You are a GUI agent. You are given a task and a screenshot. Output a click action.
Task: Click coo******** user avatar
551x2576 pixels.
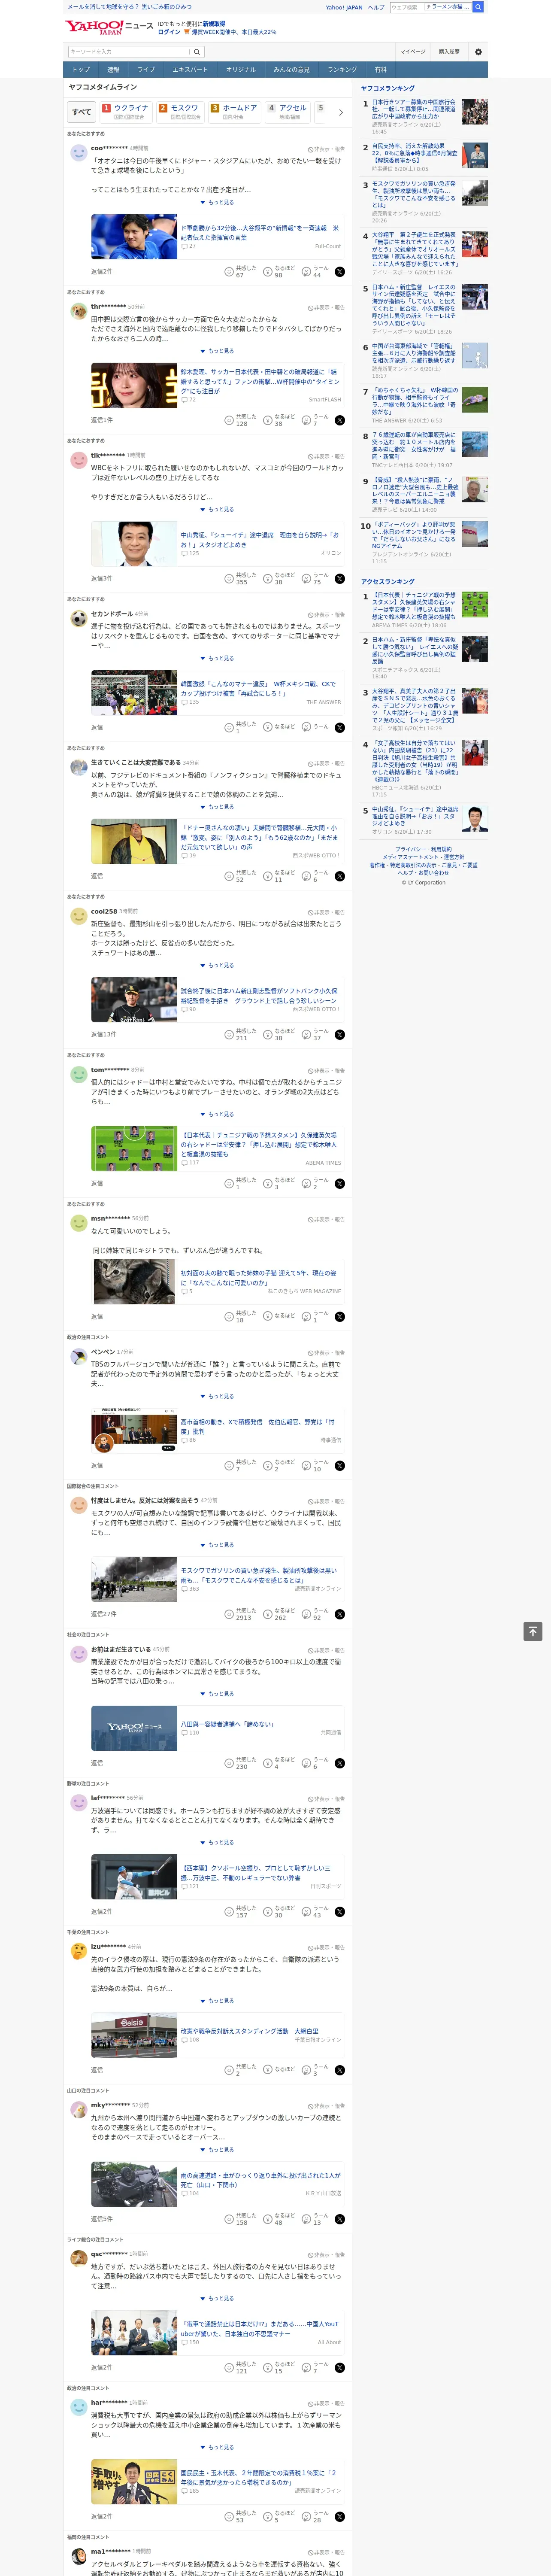click(x=78, y=153)
